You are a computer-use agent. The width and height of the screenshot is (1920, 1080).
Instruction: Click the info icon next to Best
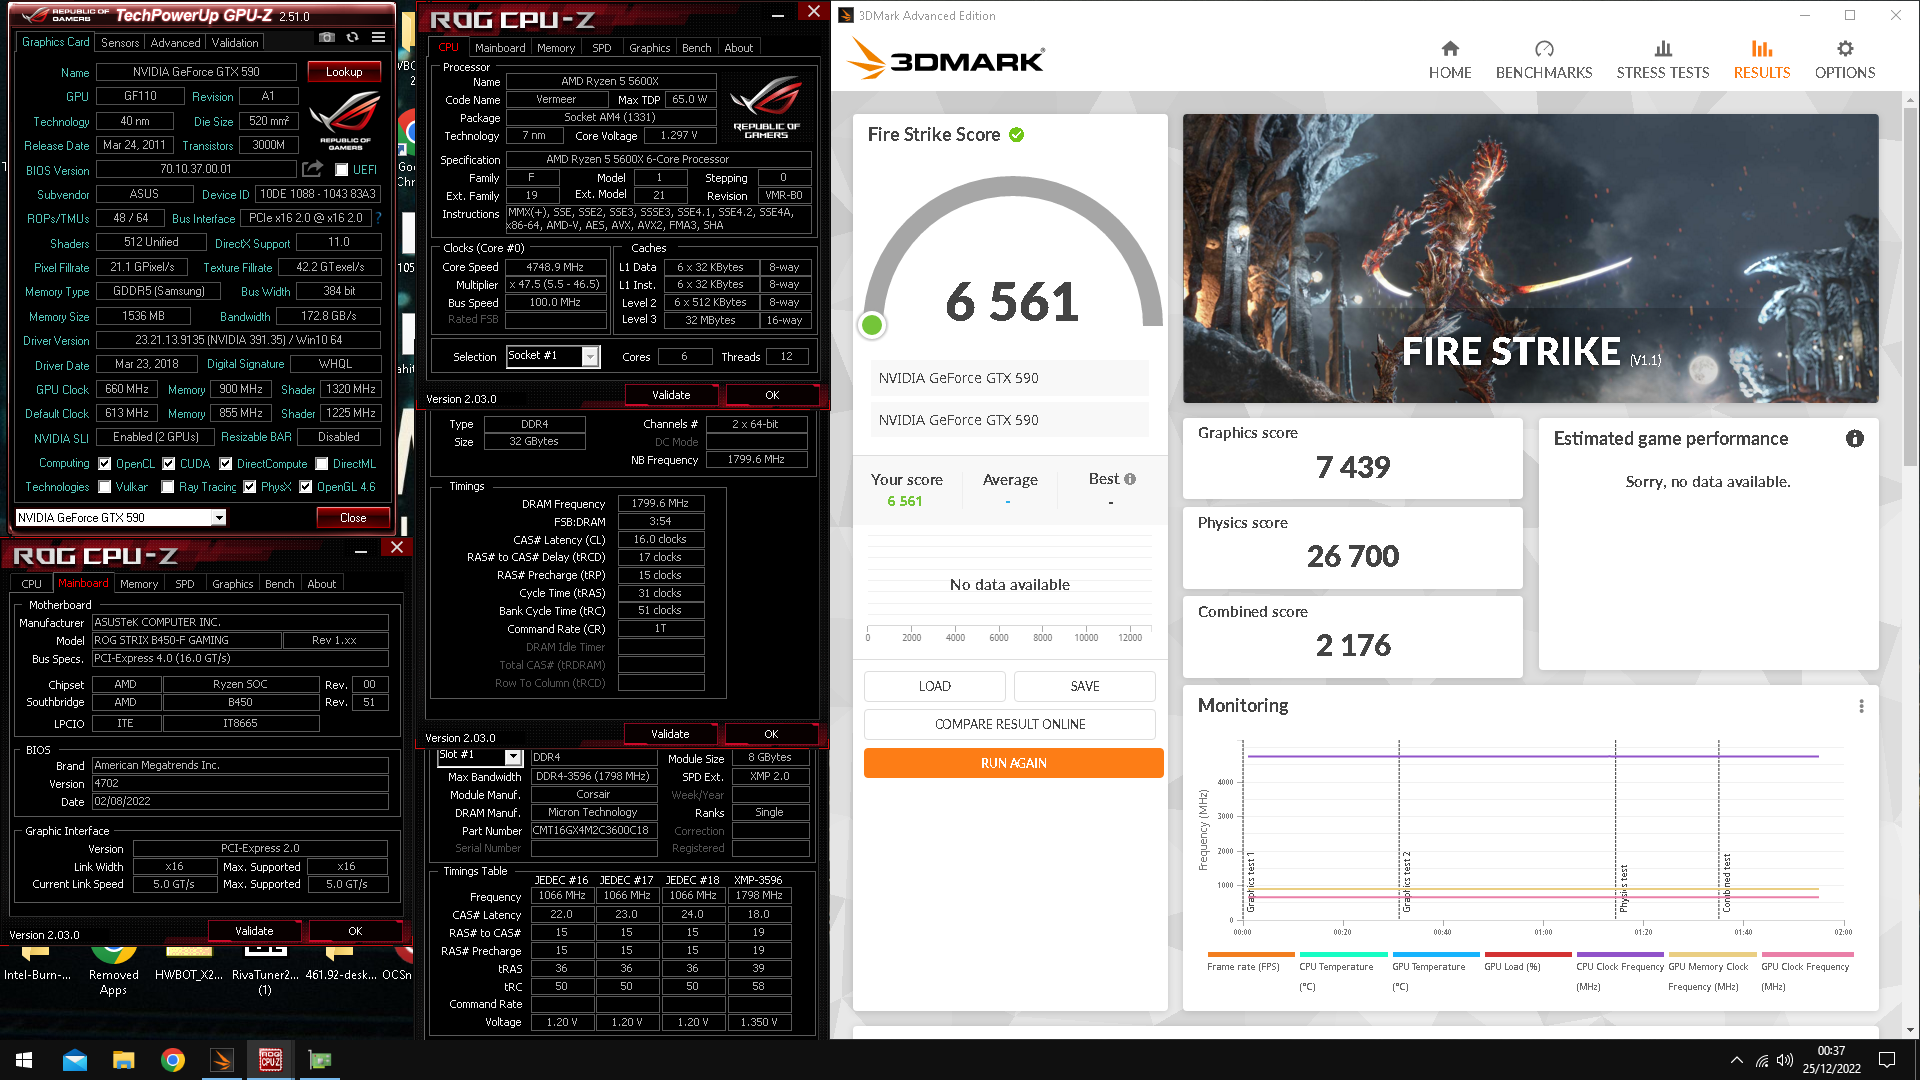pyautogui.click(x=1130, y=479)
